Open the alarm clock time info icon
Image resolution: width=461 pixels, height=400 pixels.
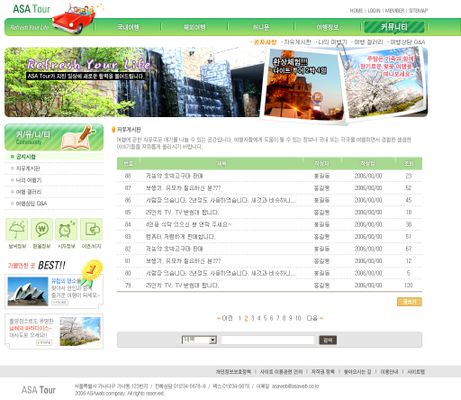66,229
